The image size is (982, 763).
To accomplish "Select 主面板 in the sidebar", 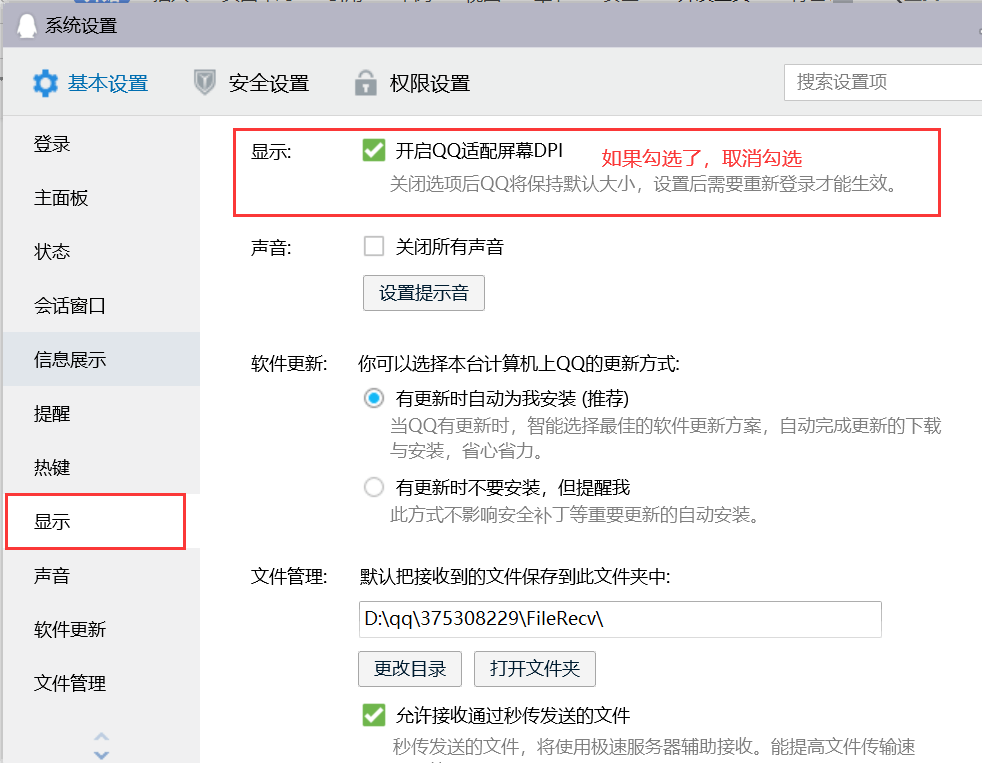I will pos(101,198).
